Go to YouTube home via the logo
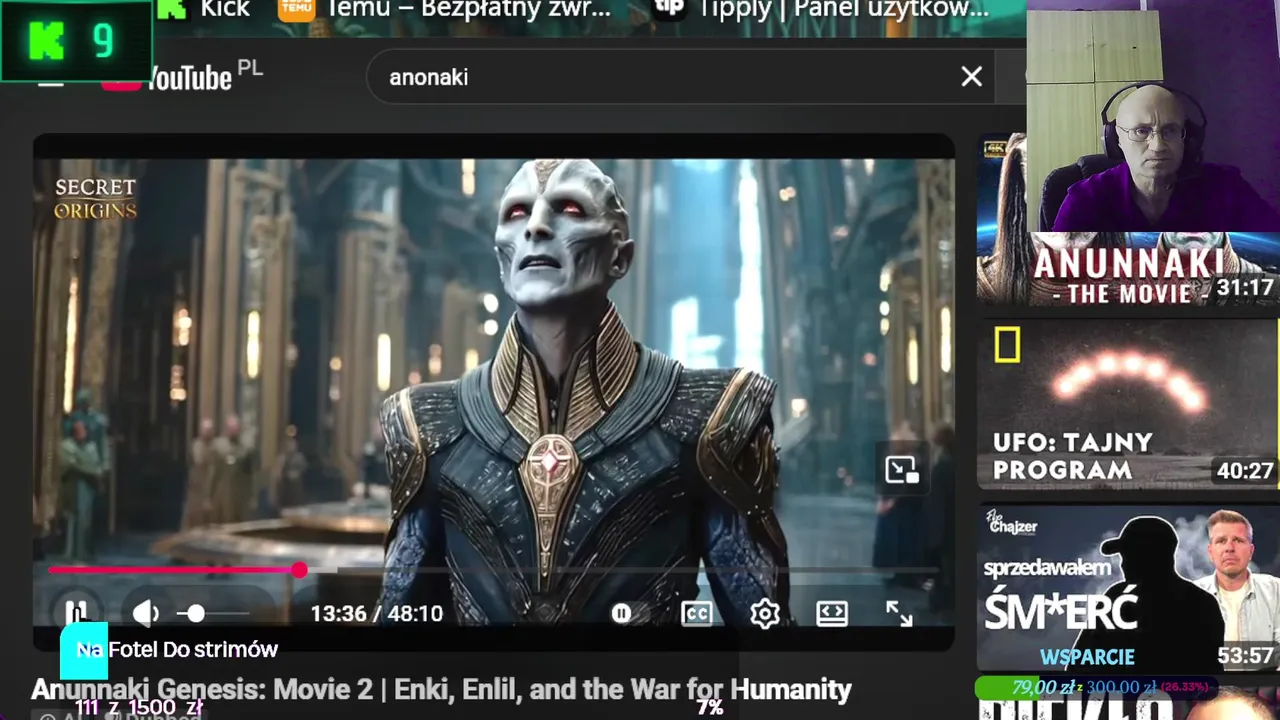 pos(182,77)
